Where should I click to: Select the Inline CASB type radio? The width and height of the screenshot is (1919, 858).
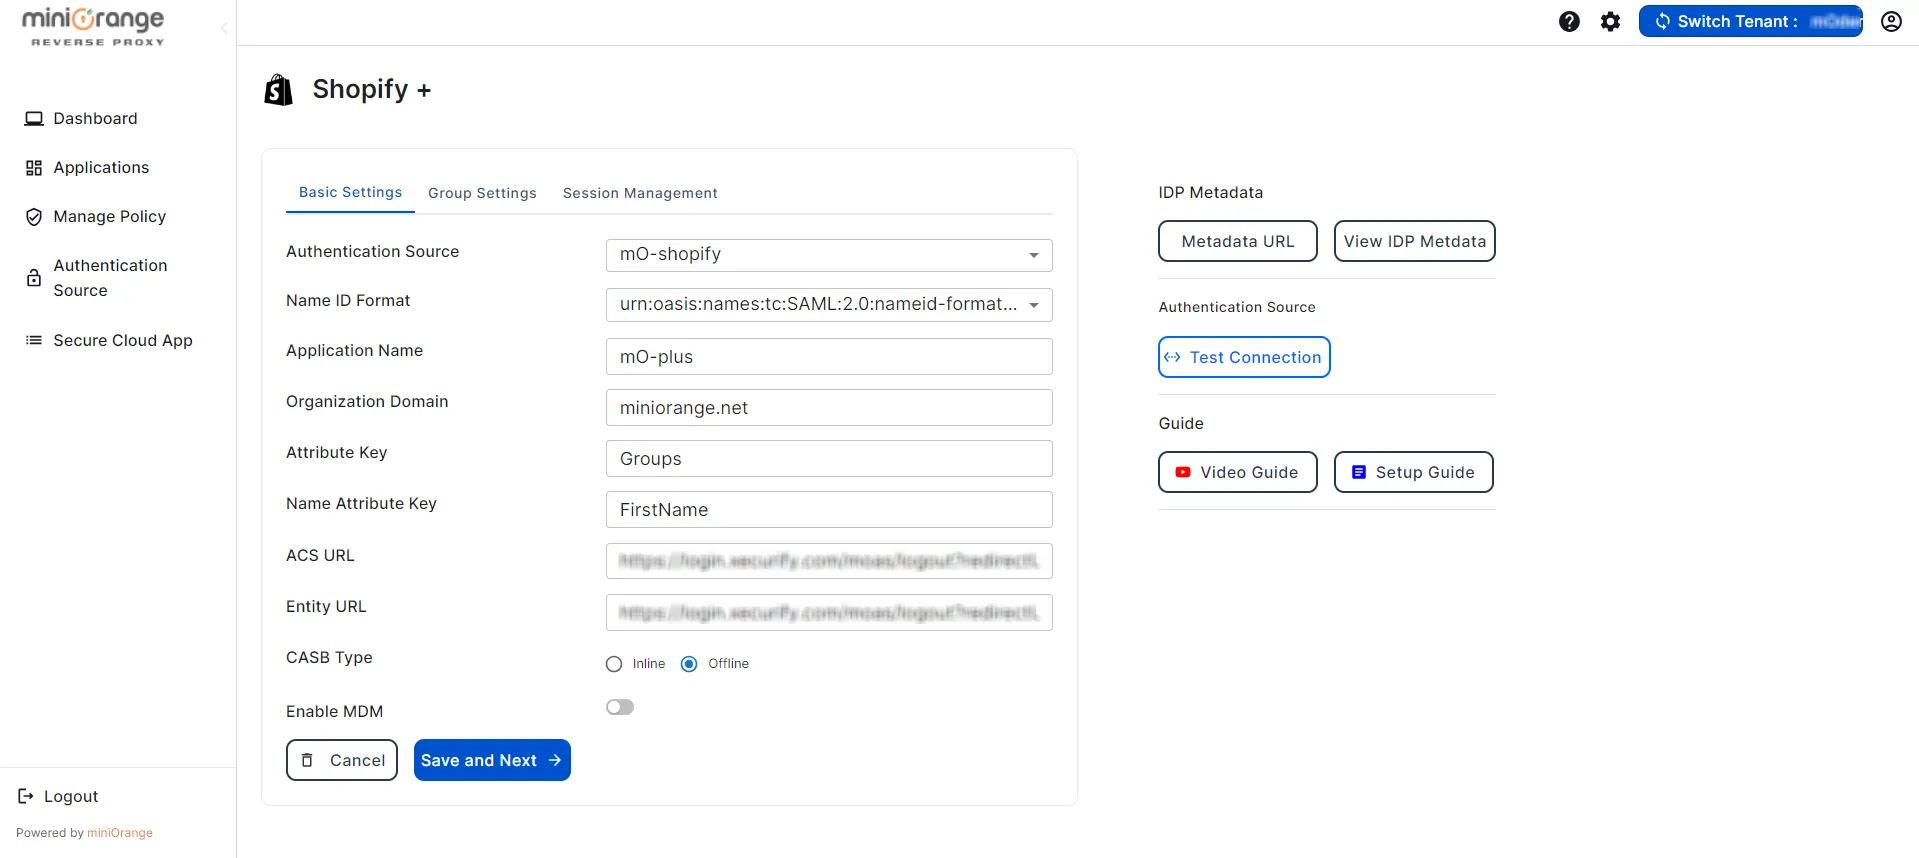(614, 664)
